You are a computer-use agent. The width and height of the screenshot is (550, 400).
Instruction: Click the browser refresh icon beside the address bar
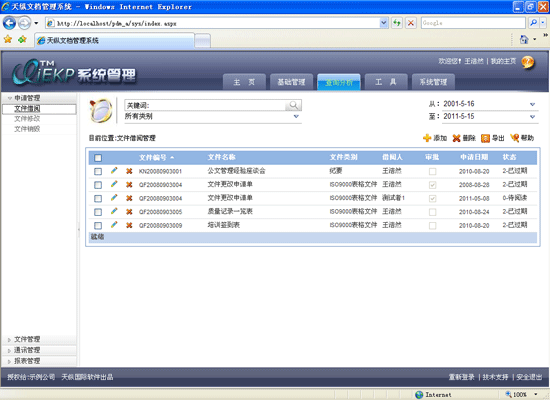pos(397,23)
